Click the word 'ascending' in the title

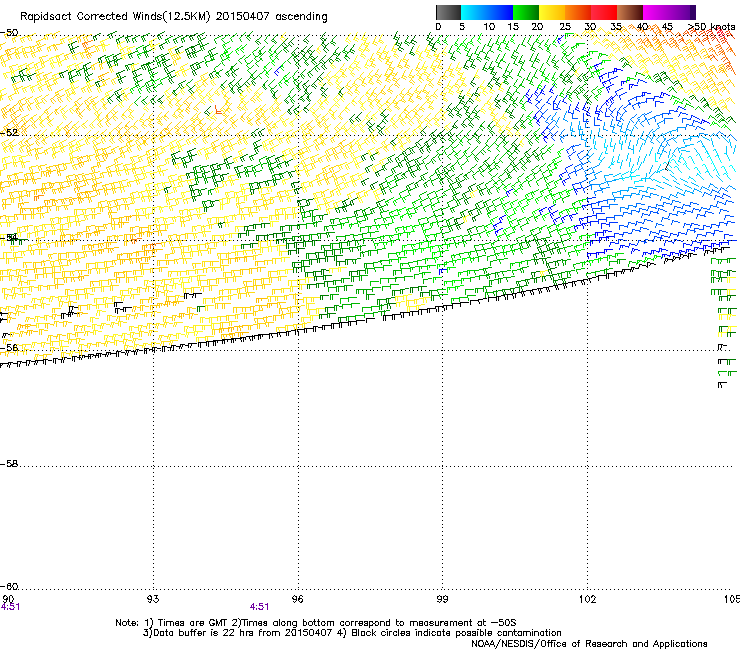tap(301, 17)
